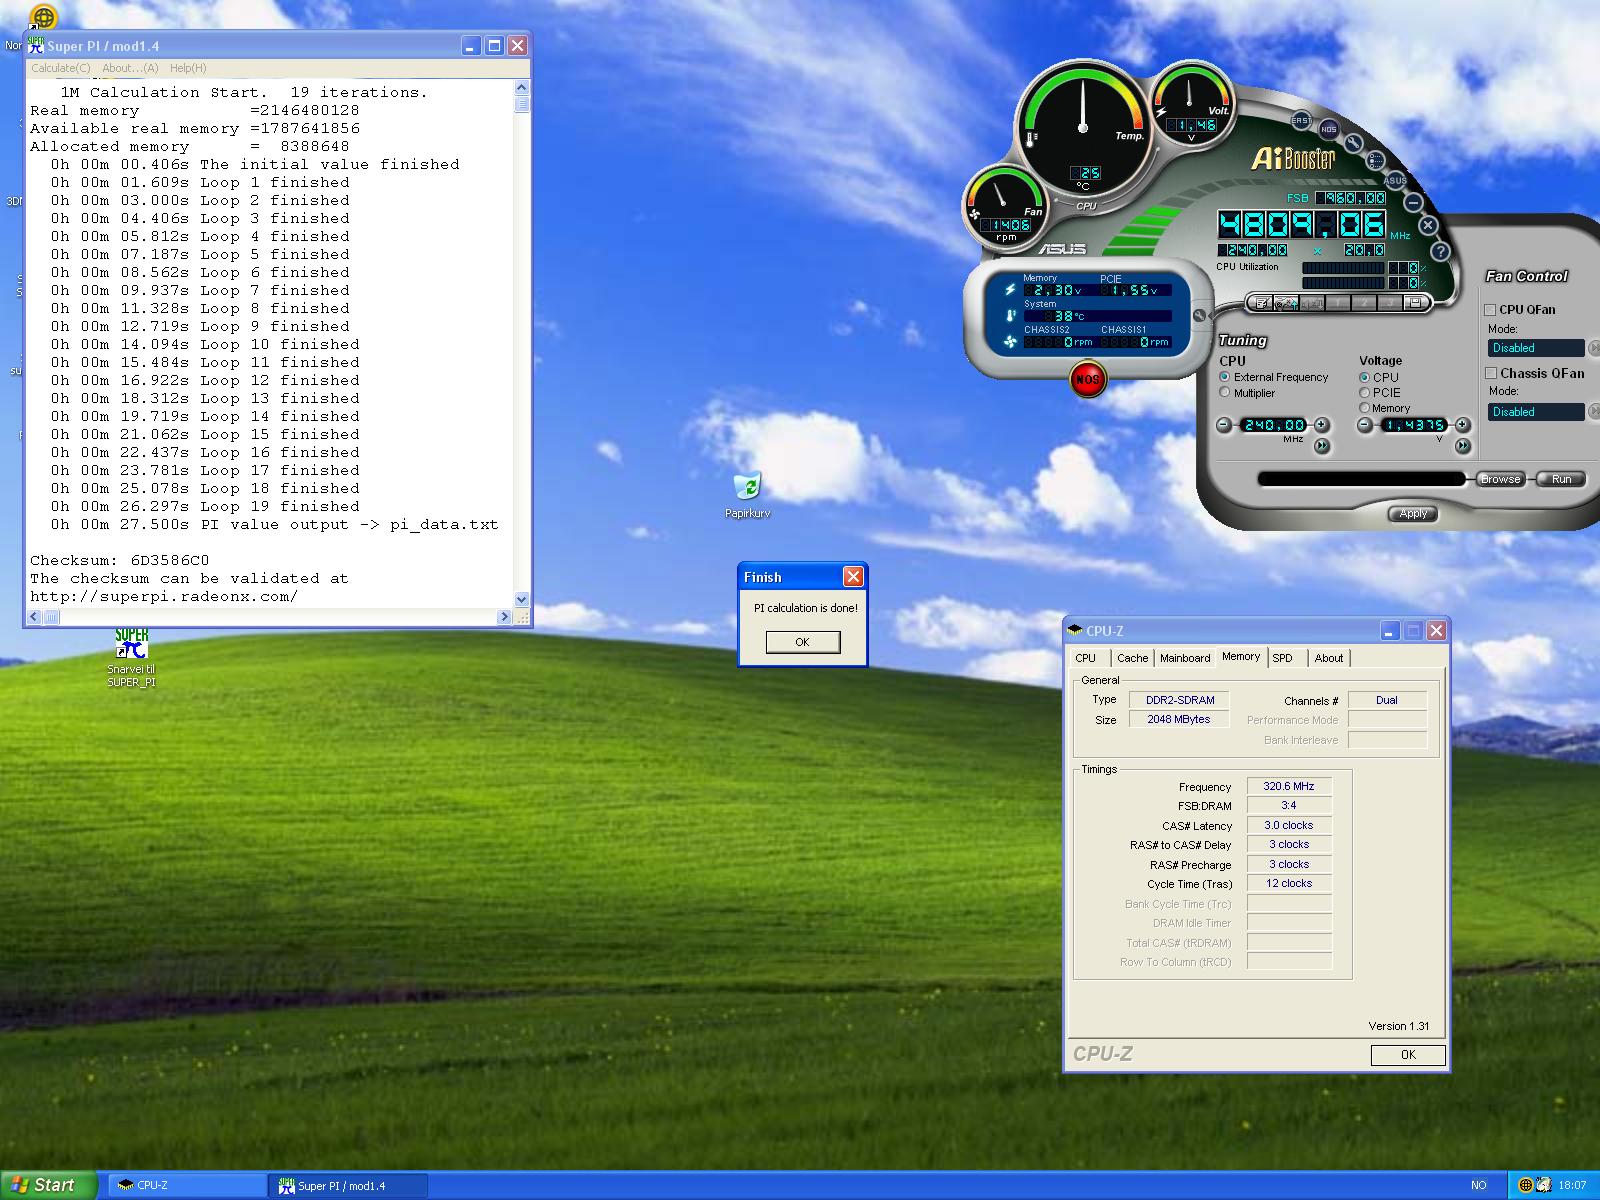Click the fast-forward button under the frequency value
Image resolution: width=1600 pixels, height=1200 pixels.
(1321, 445)
